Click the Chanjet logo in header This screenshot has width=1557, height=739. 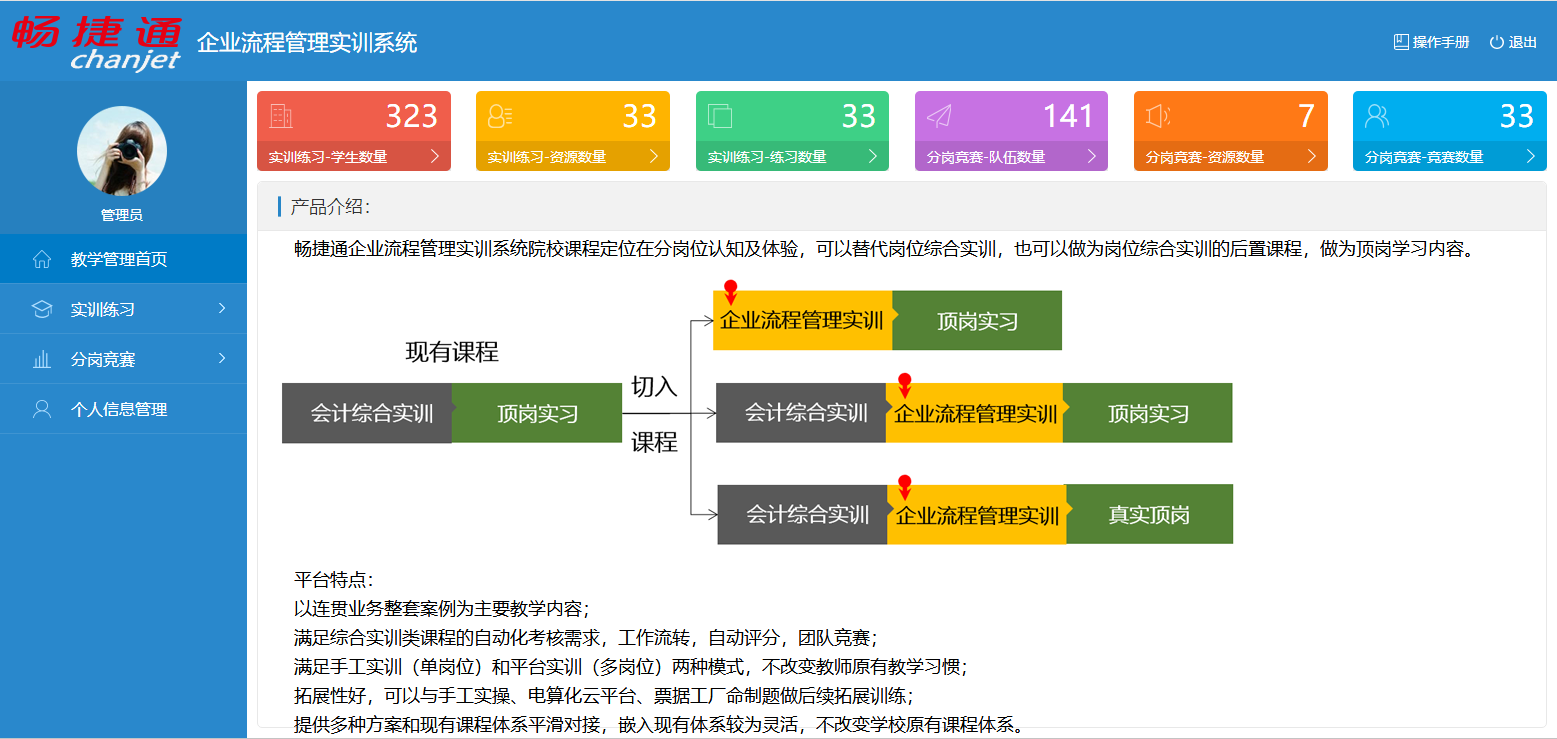point(96,42)
